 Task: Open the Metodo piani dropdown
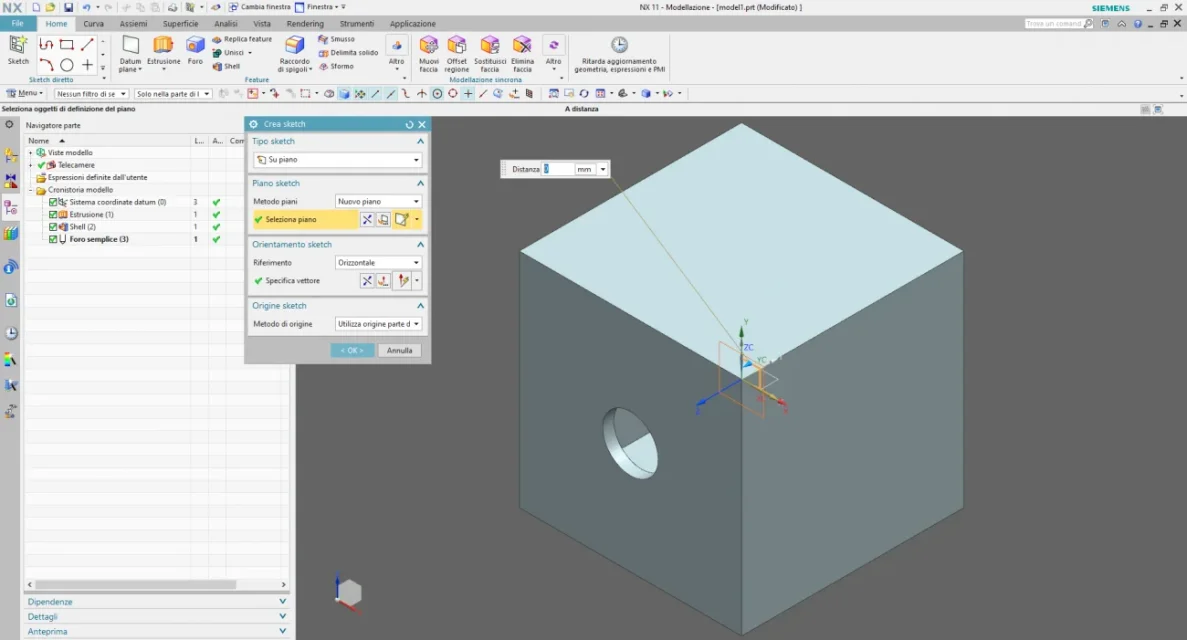[378, 202]
